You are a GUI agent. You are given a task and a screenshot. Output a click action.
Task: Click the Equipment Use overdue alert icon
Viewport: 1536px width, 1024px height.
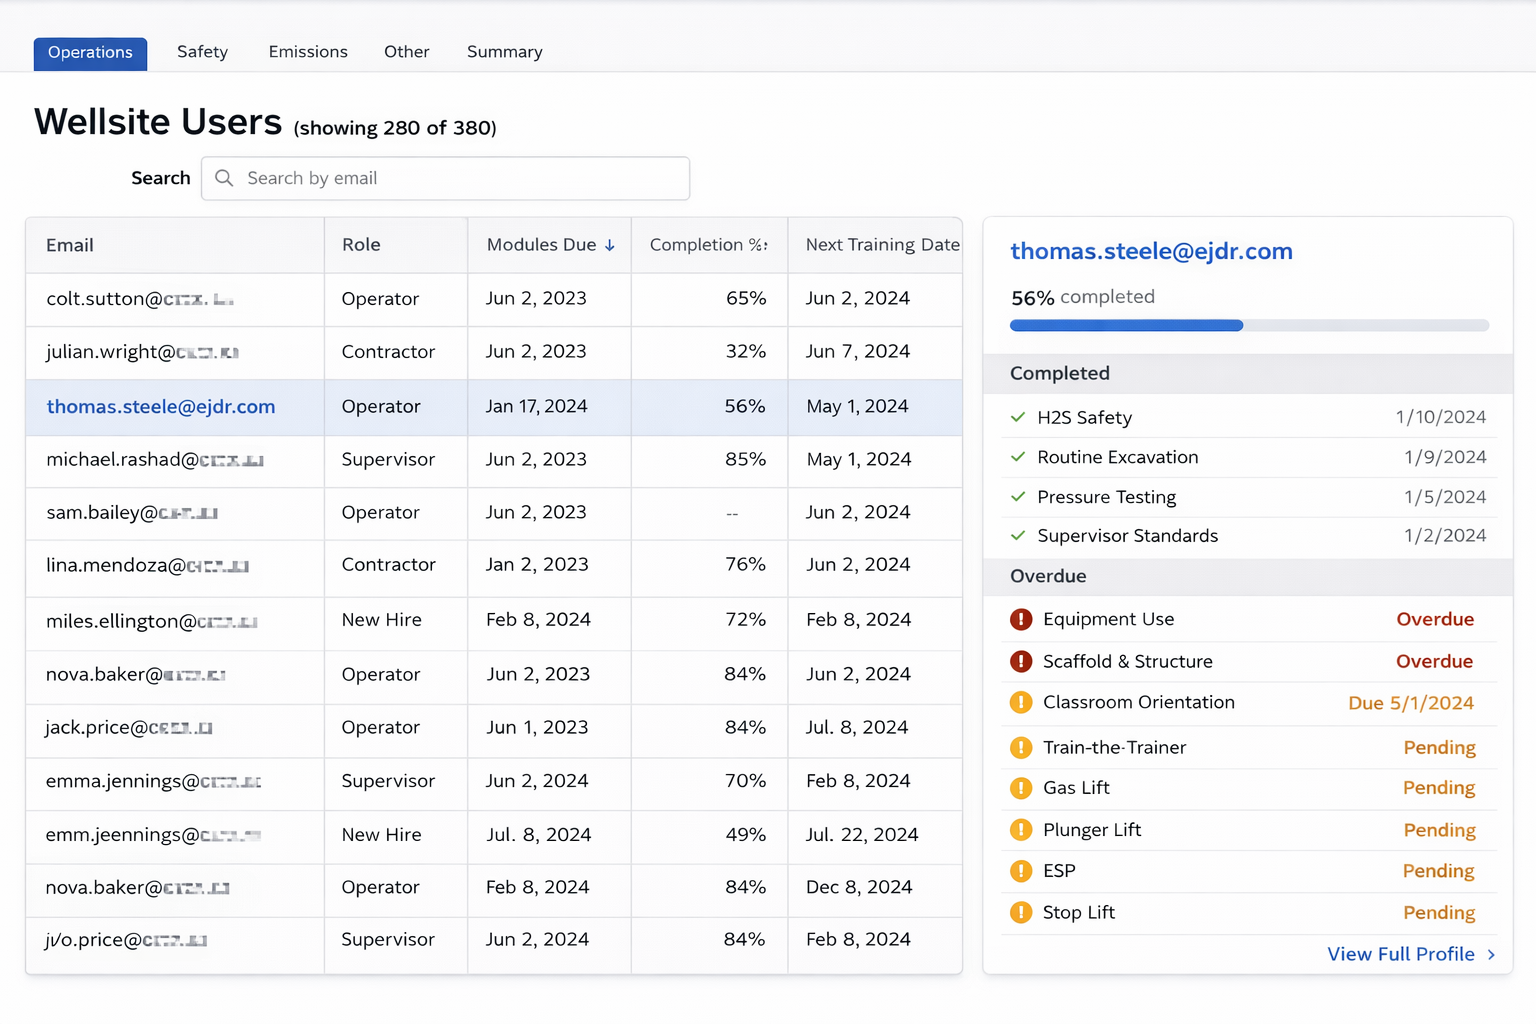[x=1021, y=620]
